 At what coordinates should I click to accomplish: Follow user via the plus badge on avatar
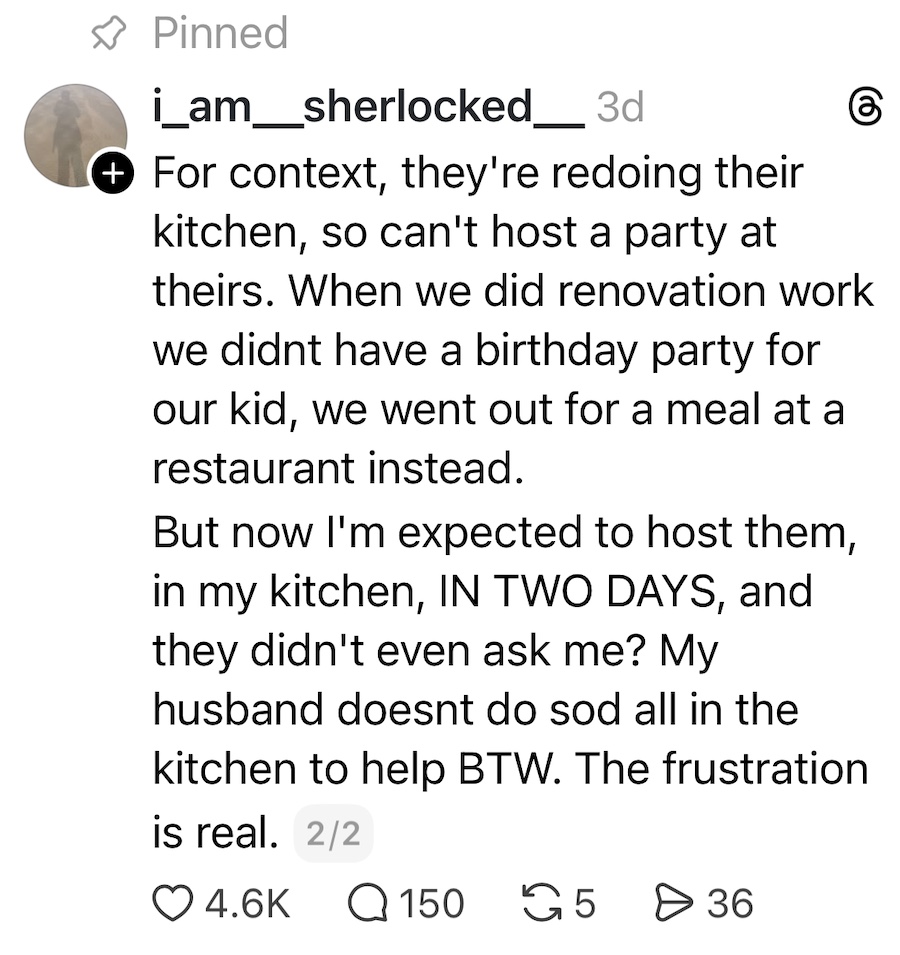pos(114,173)
